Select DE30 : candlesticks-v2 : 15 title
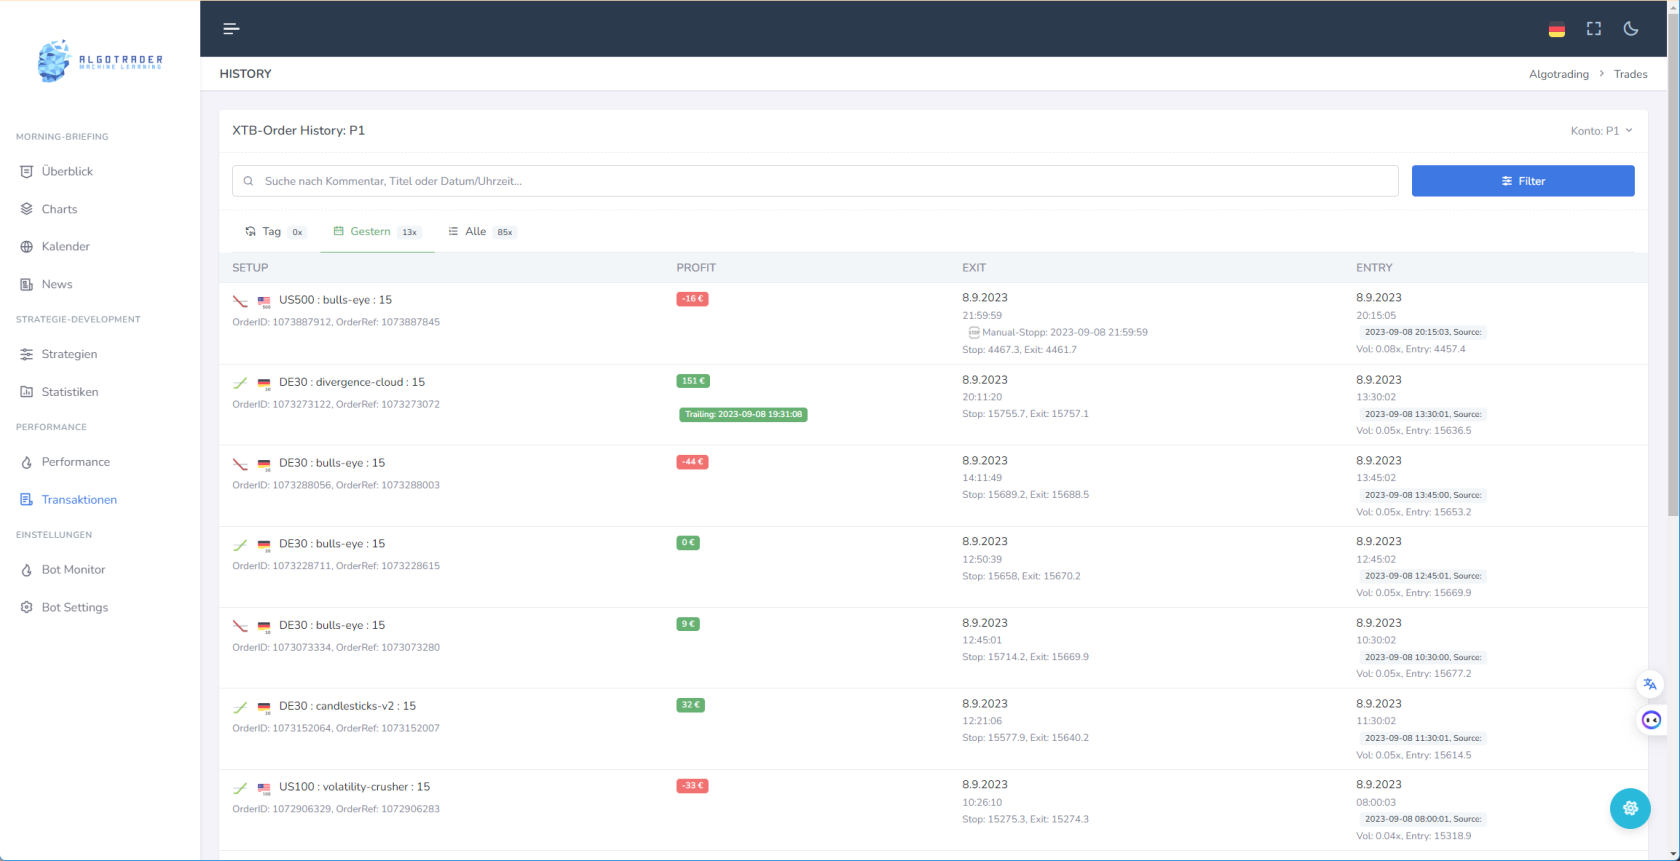 (347, 706)
